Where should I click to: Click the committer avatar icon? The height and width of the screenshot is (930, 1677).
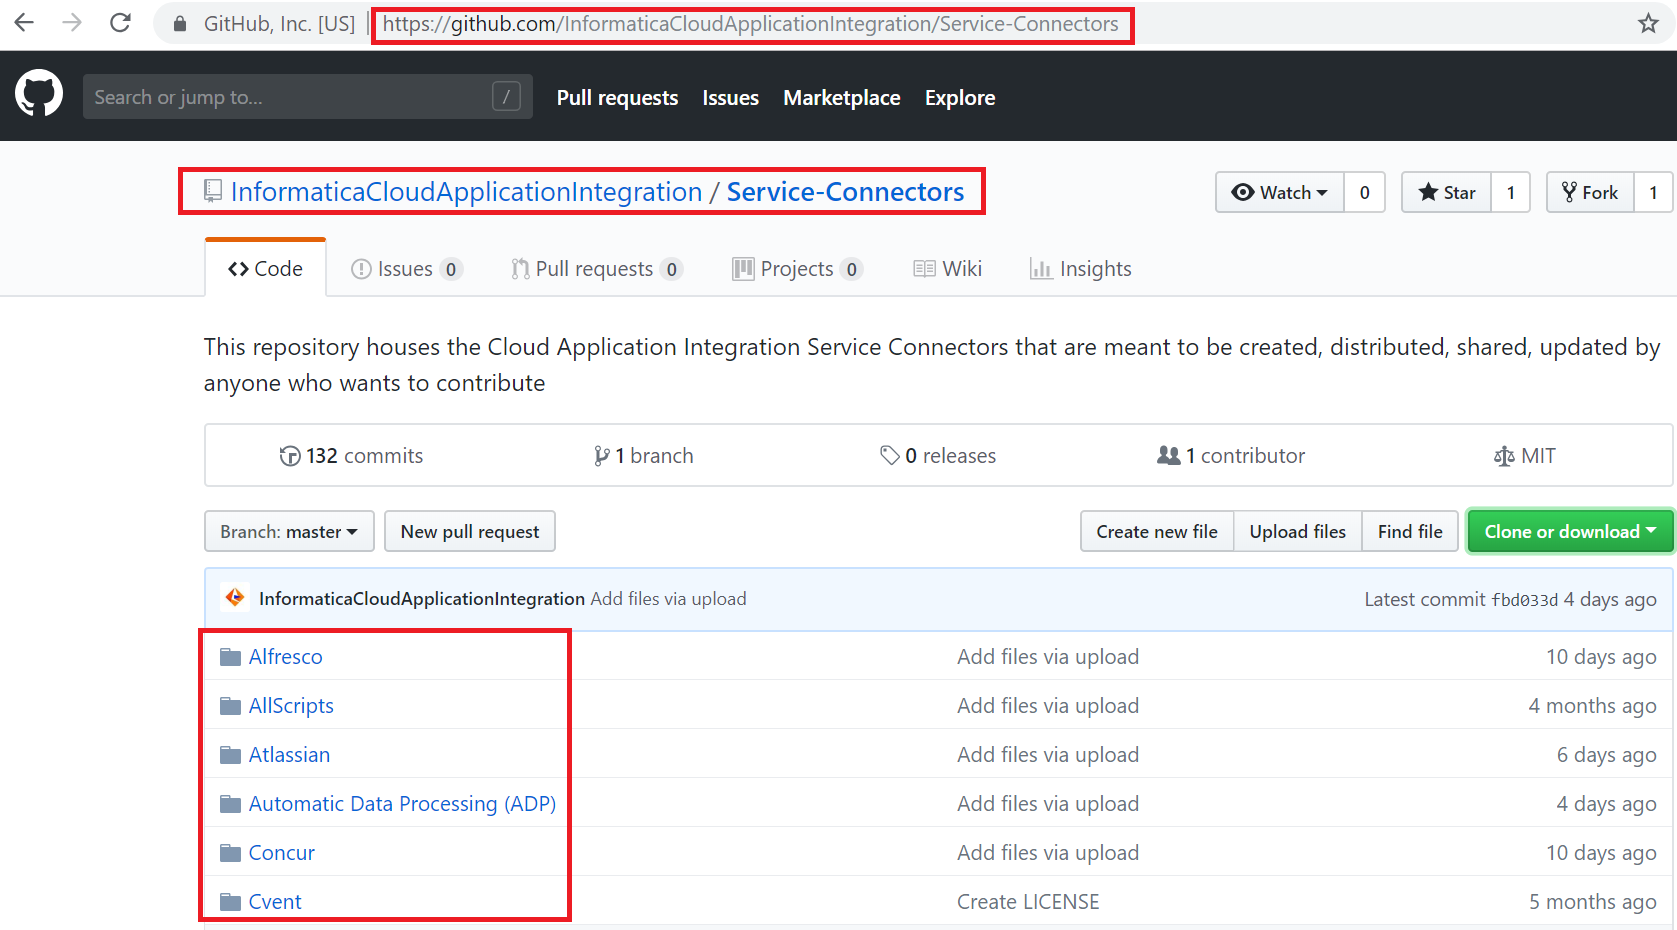[235, 598]
